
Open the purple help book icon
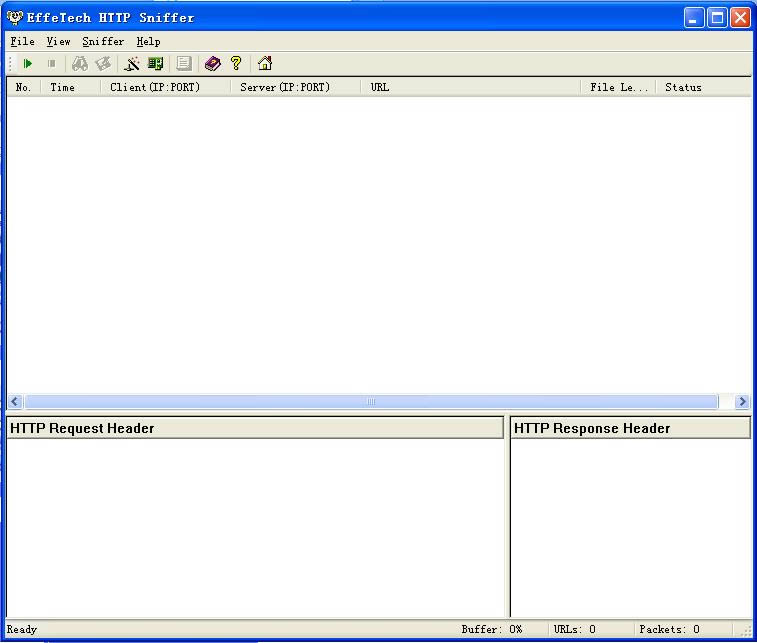[212, 64]
